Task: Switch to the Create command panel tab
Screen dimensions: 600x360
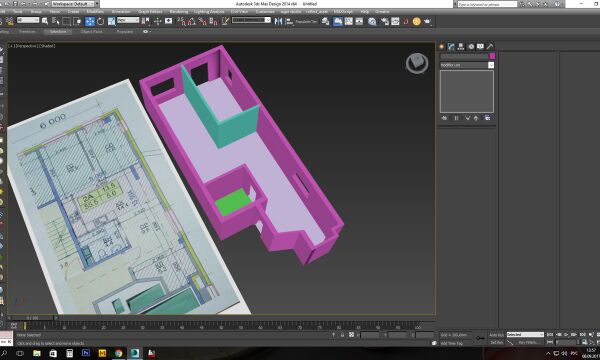Action: point(442,46)
